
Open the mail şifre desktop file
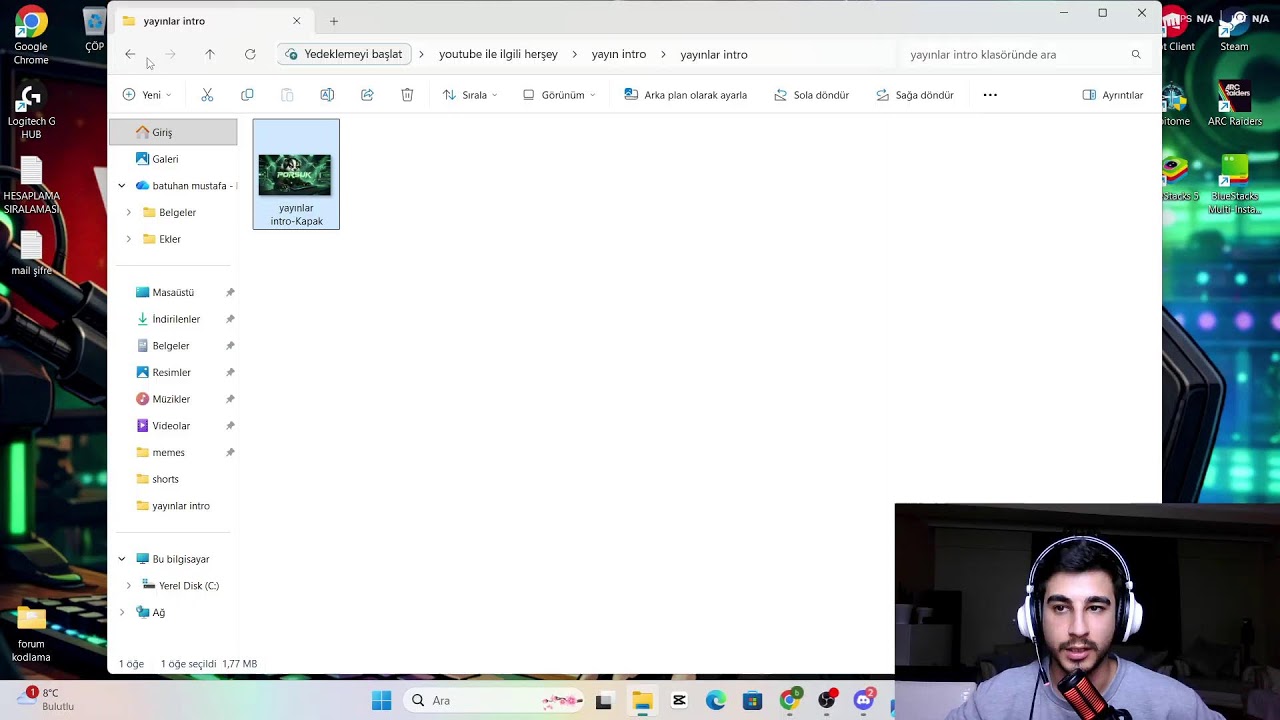tap(31, 254)
